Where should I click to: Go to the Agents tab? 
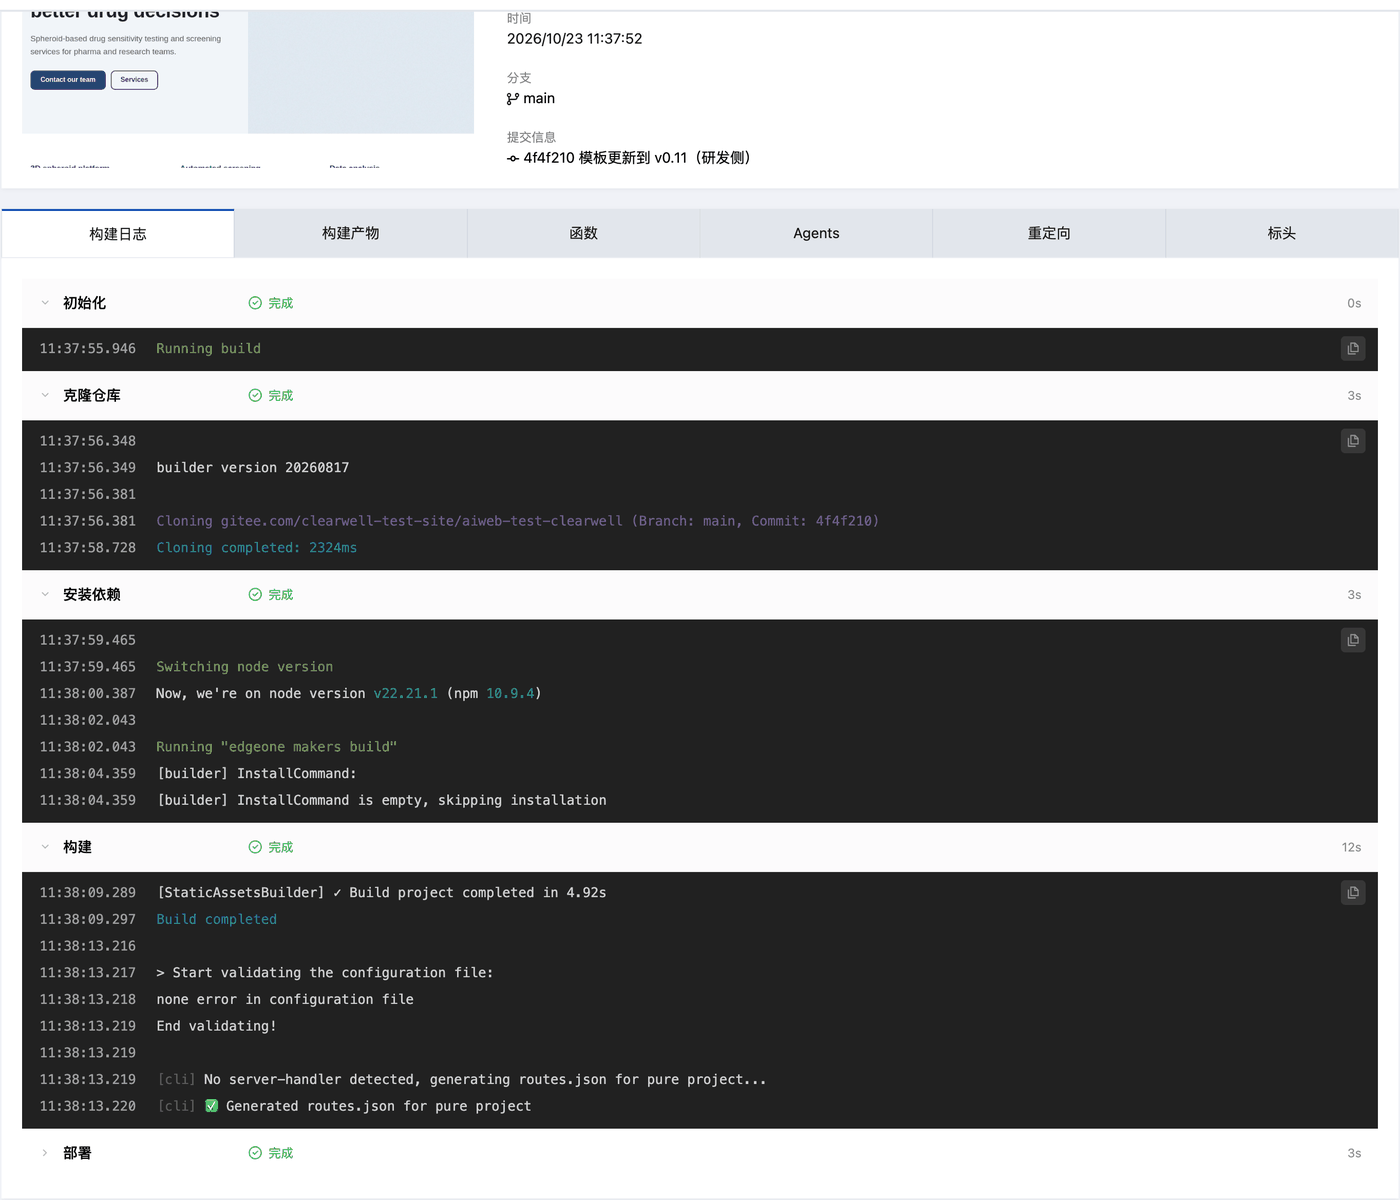[816, 233]
